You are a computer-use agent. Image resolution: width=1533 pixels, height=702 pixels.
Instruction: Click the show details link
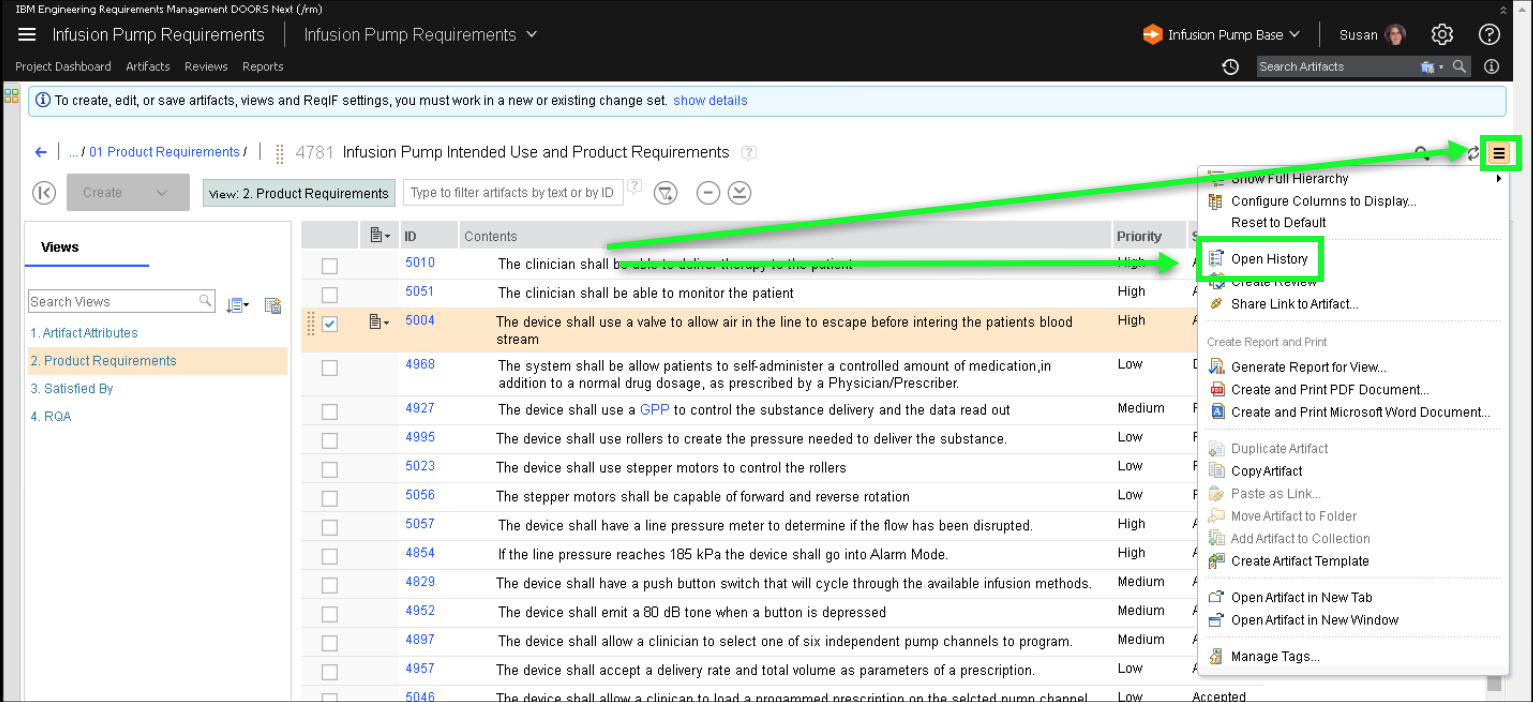coord(710,101)
